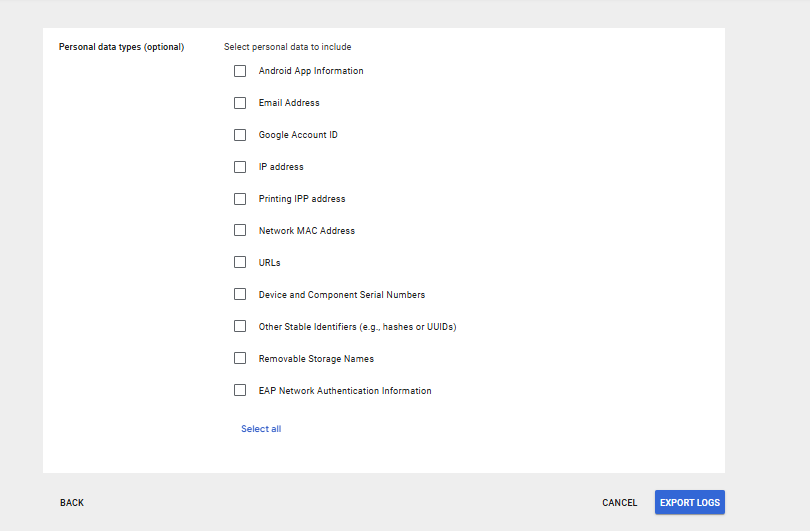810x531 pixels.
Task: Toggle the Network MAC Address checkbox
Action: point(240,230)
